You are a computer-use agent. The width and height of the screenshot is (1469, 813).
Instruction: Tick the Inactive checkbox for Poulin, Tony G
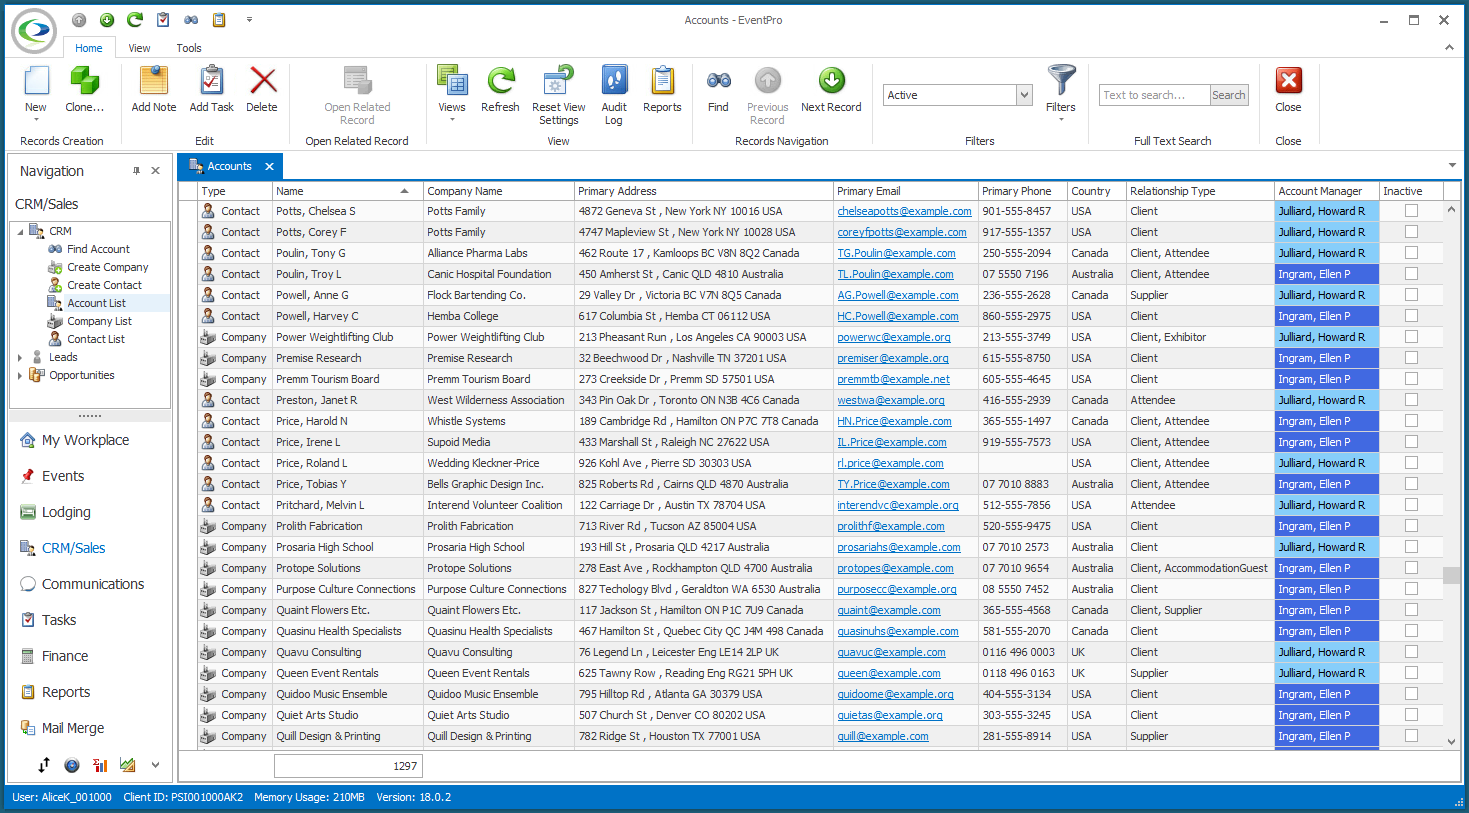click(x=1411, y=253)
